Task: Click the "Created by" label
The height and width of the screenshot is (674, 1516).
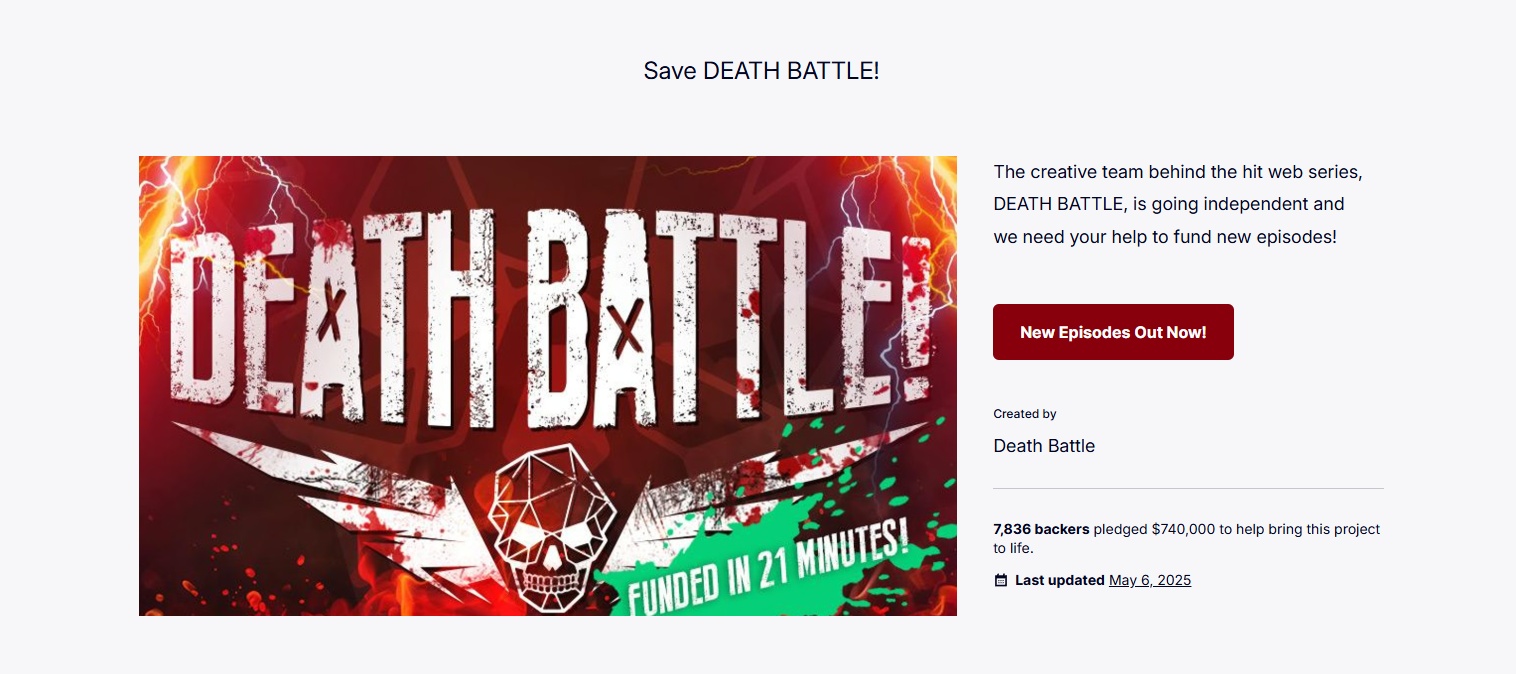Action: pos(1024,414)
